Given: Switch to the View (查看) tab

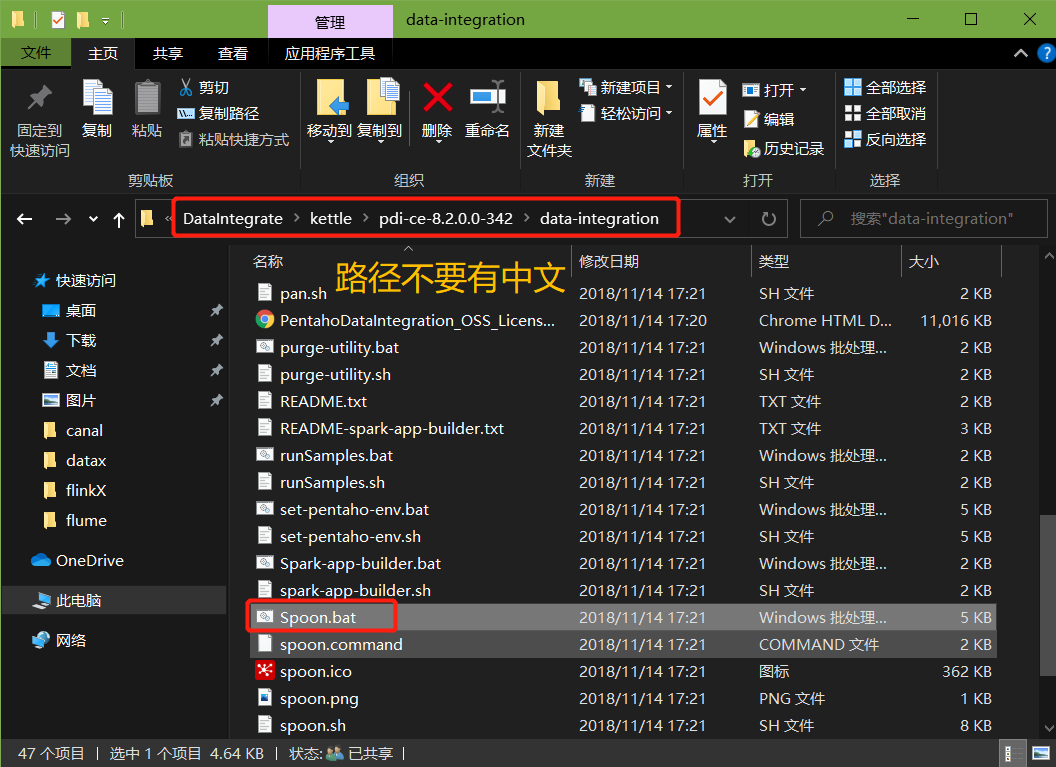Looking at the screenshot, I should click(233, 53).
